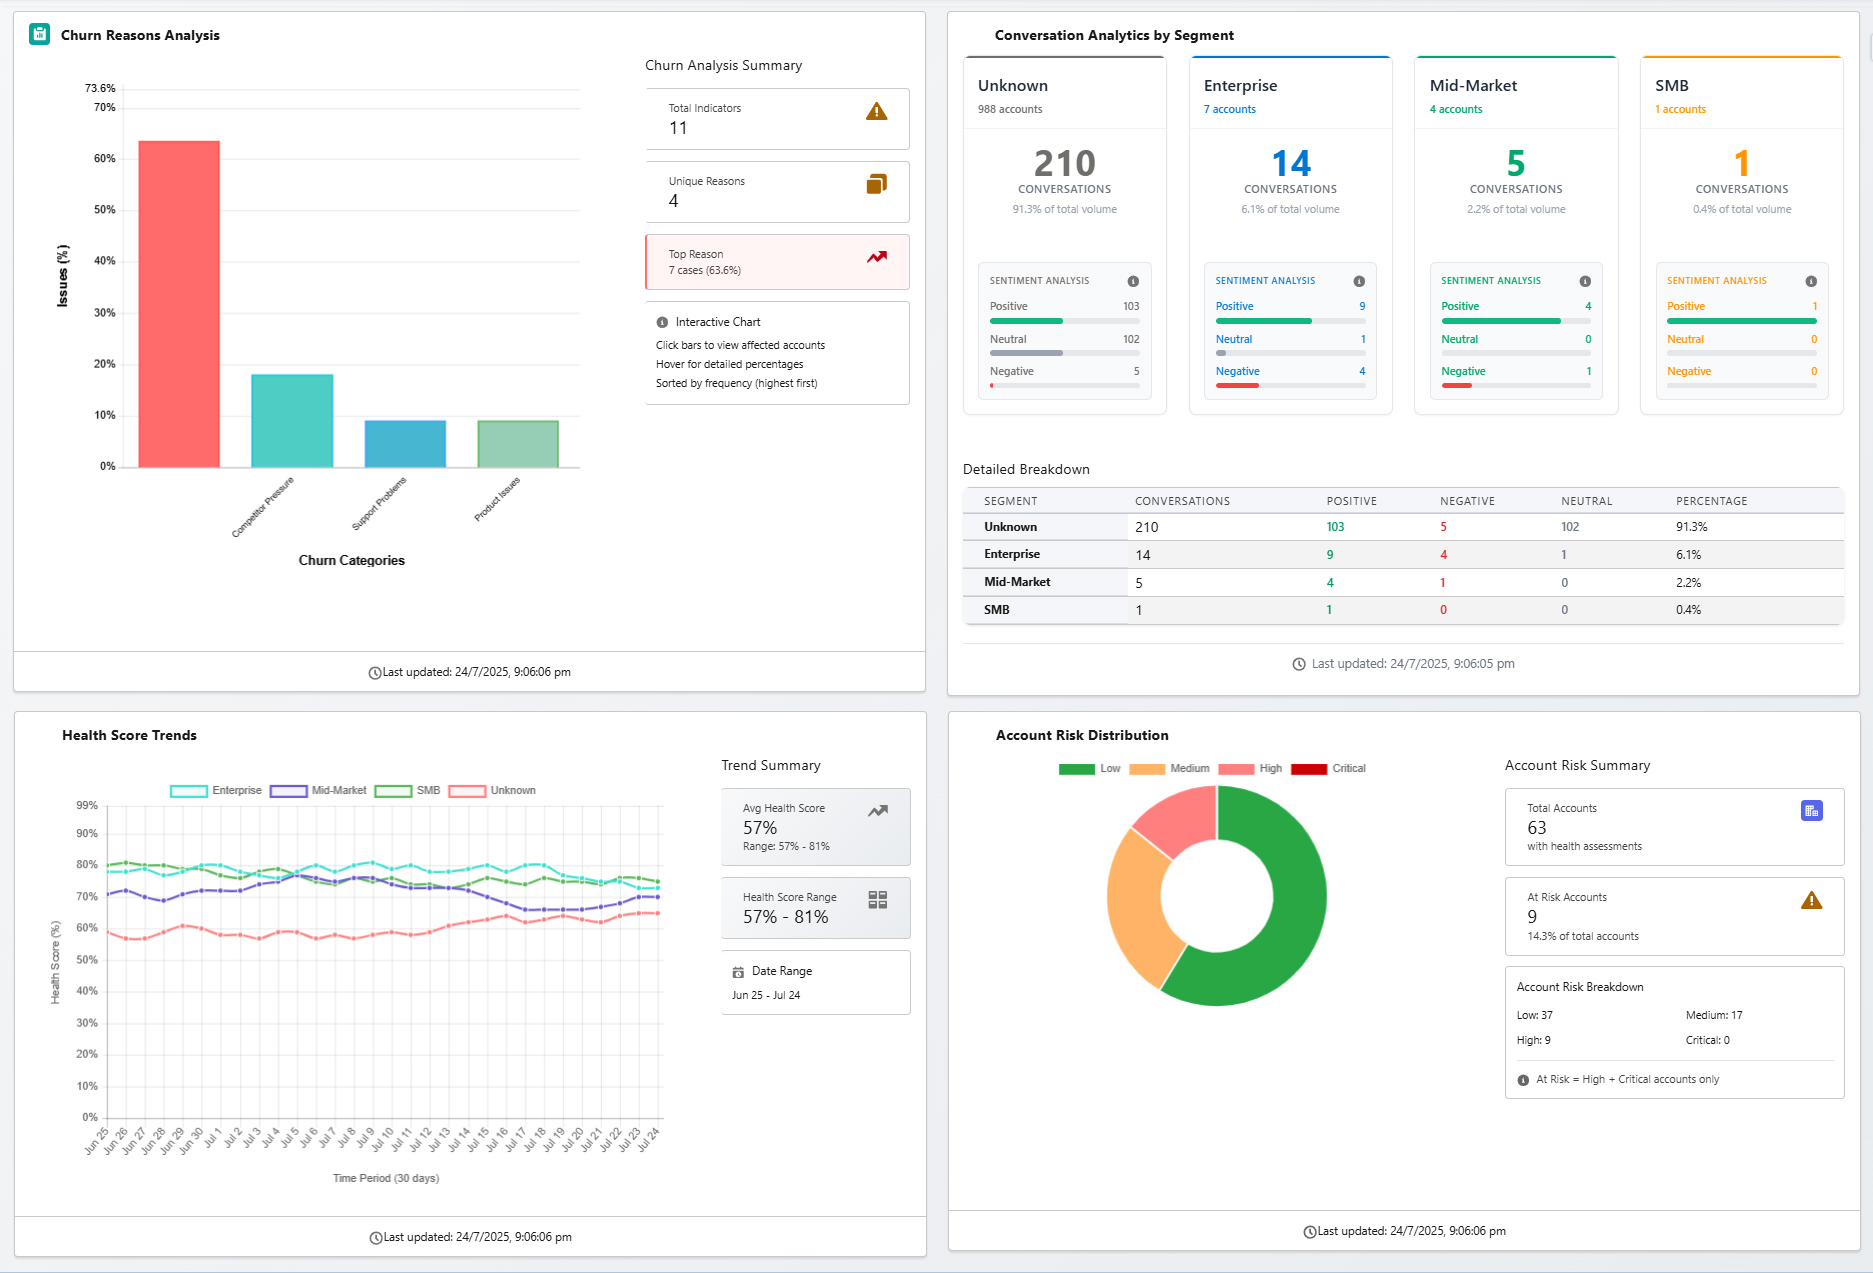Click the Churn Reasons Analysis panel icon
This screenshot has height=1273, width=1873.
point(38,33)
